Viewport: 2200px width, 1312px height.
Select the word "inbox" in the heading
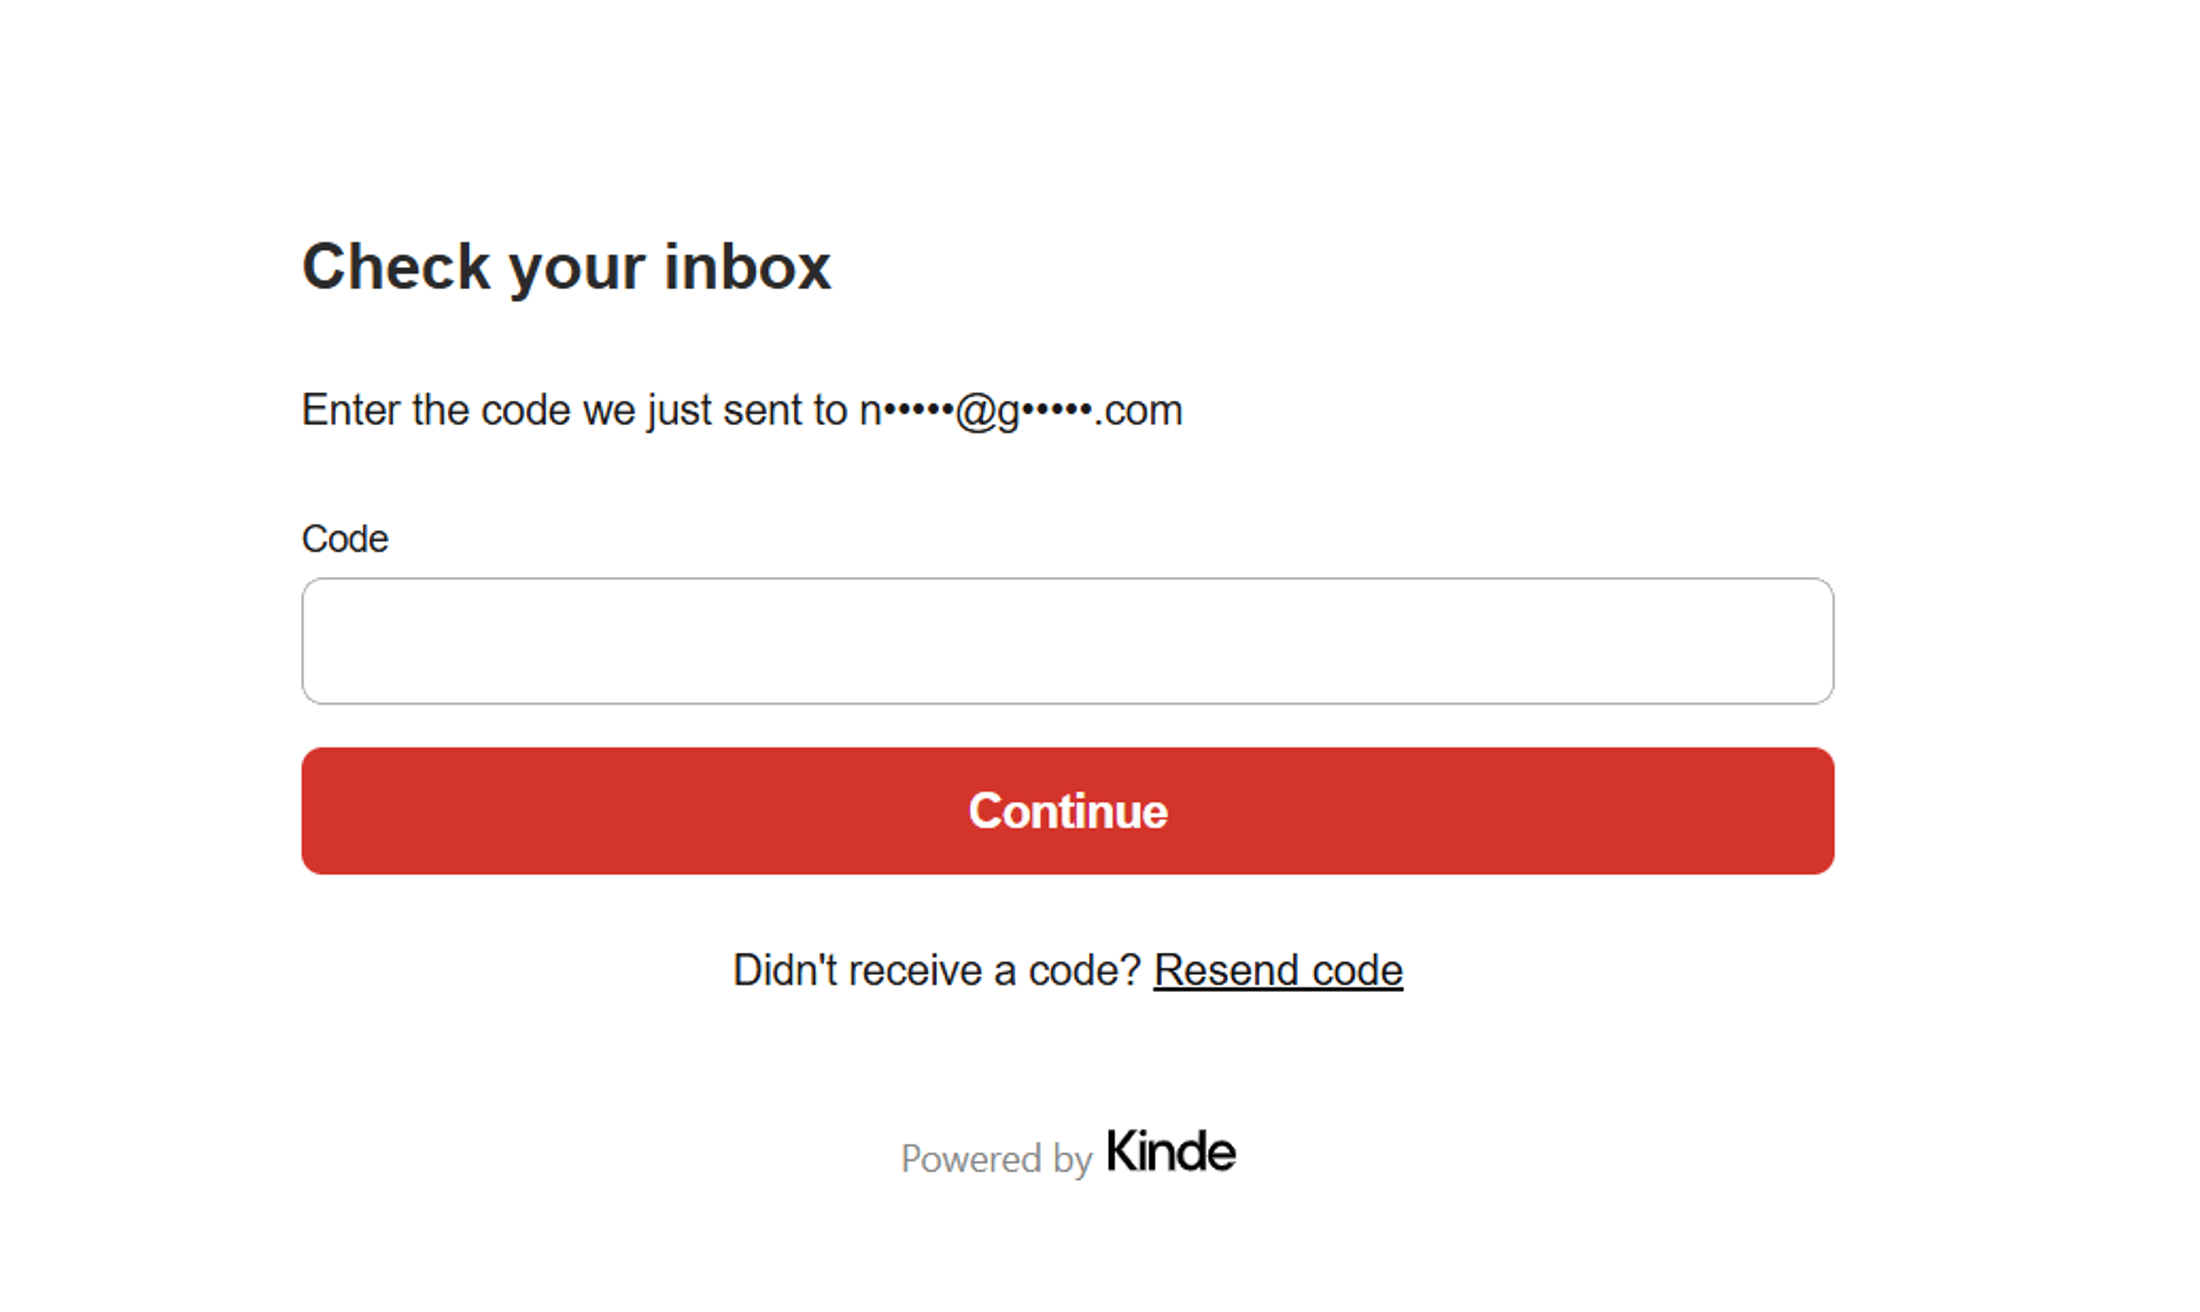coord(746,267)
